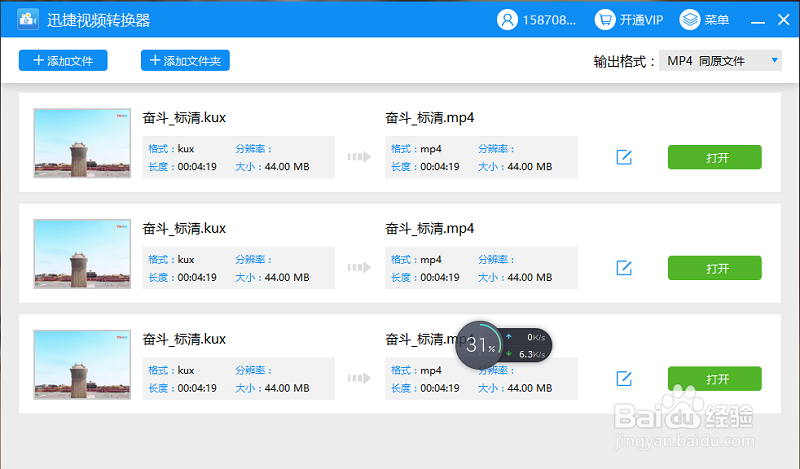The width and height of the screenshot is (800, 469).
Task: Expand the 输出格式 MP4 同原文件 dropdown
Action: (x=720, y=61)
